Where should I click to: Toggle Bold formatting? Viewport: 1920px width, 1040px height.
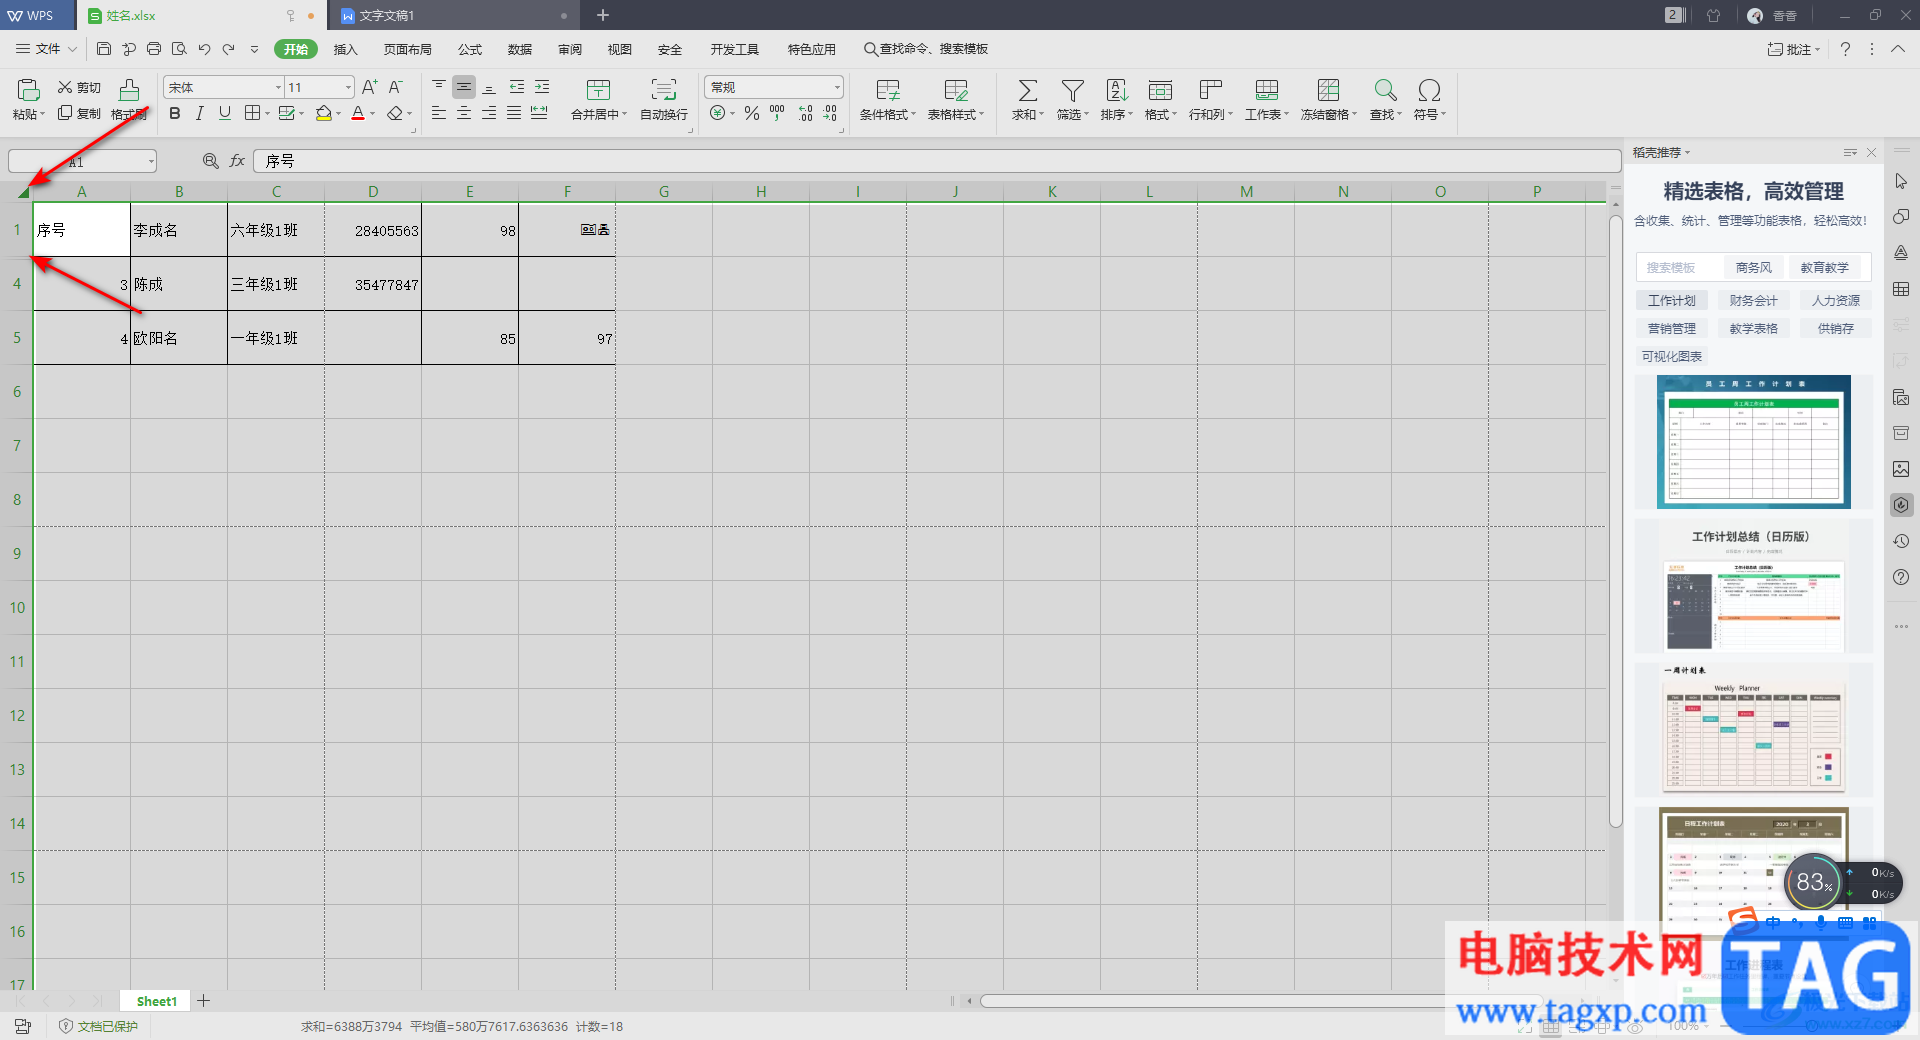coord(175,114)
